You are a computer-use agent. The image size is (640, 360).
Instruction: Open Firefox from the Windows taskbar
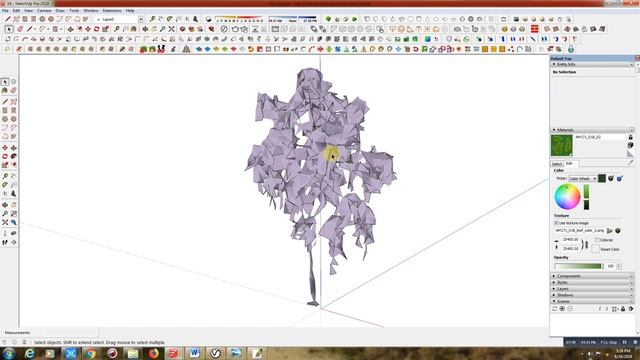pos(153,353)
